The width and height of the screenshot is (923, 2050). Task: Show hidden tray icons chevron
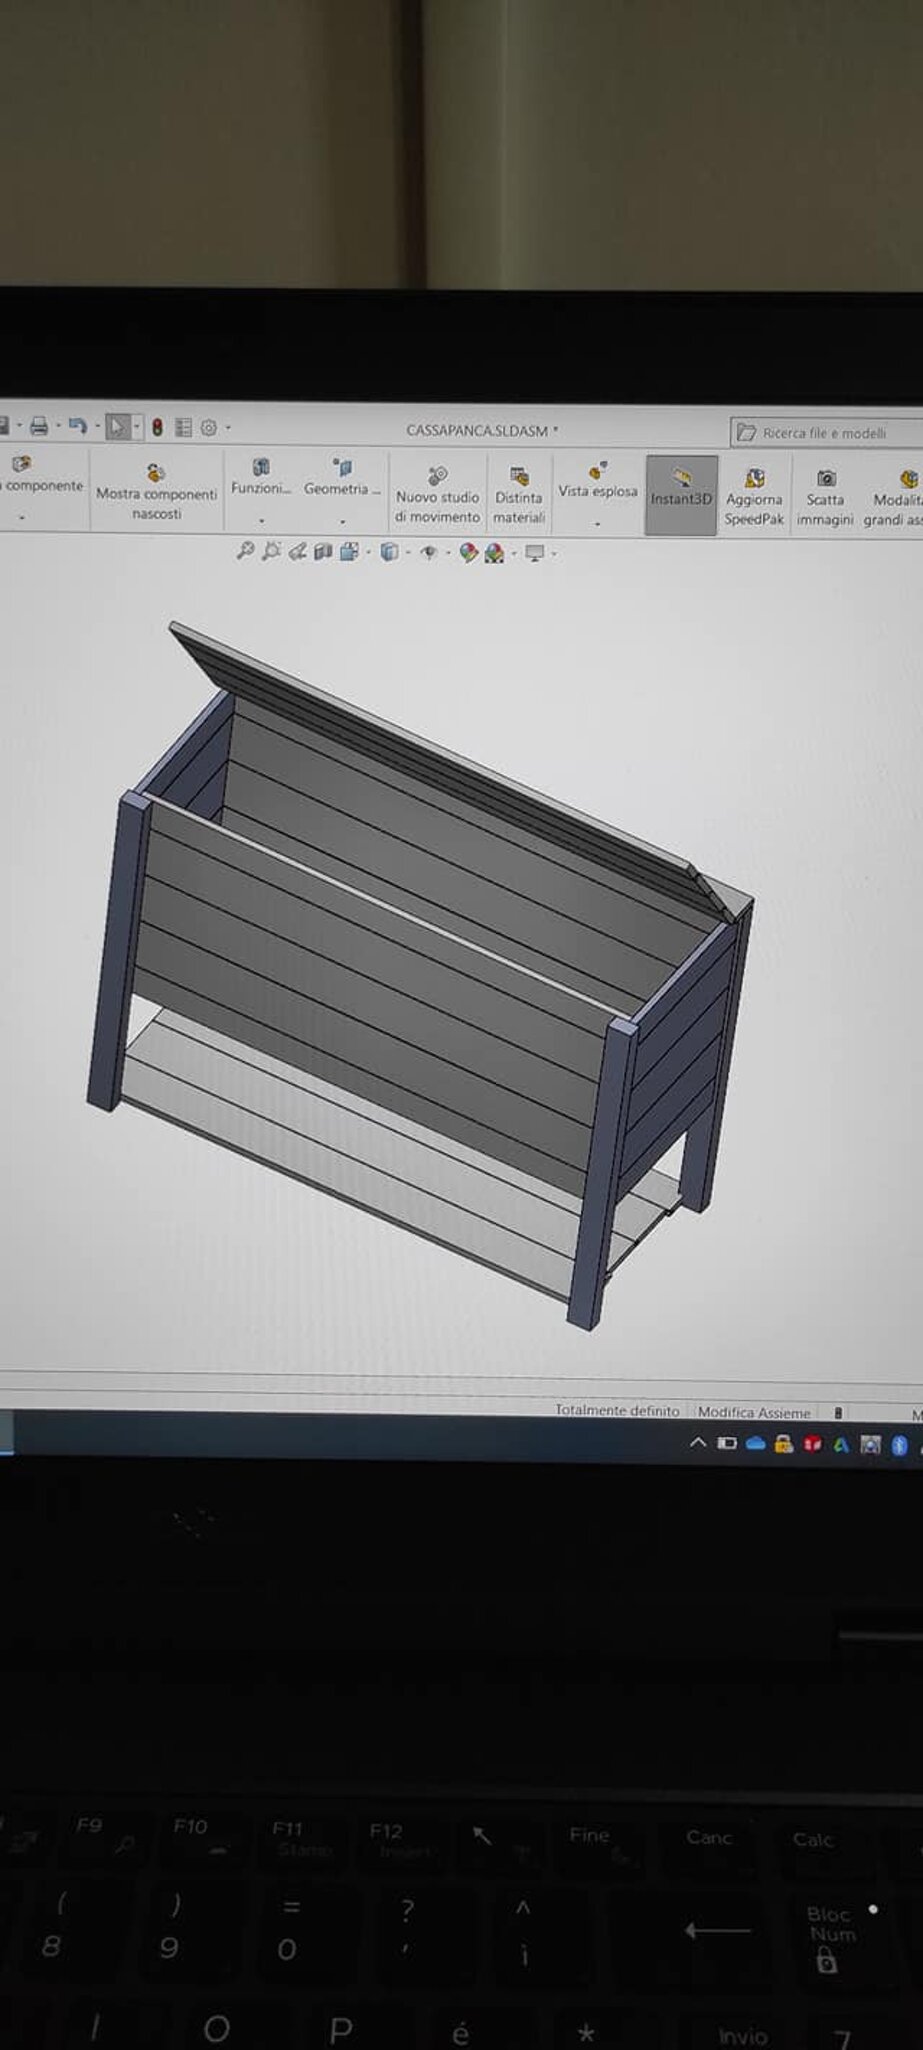(x=698, y=1443)
